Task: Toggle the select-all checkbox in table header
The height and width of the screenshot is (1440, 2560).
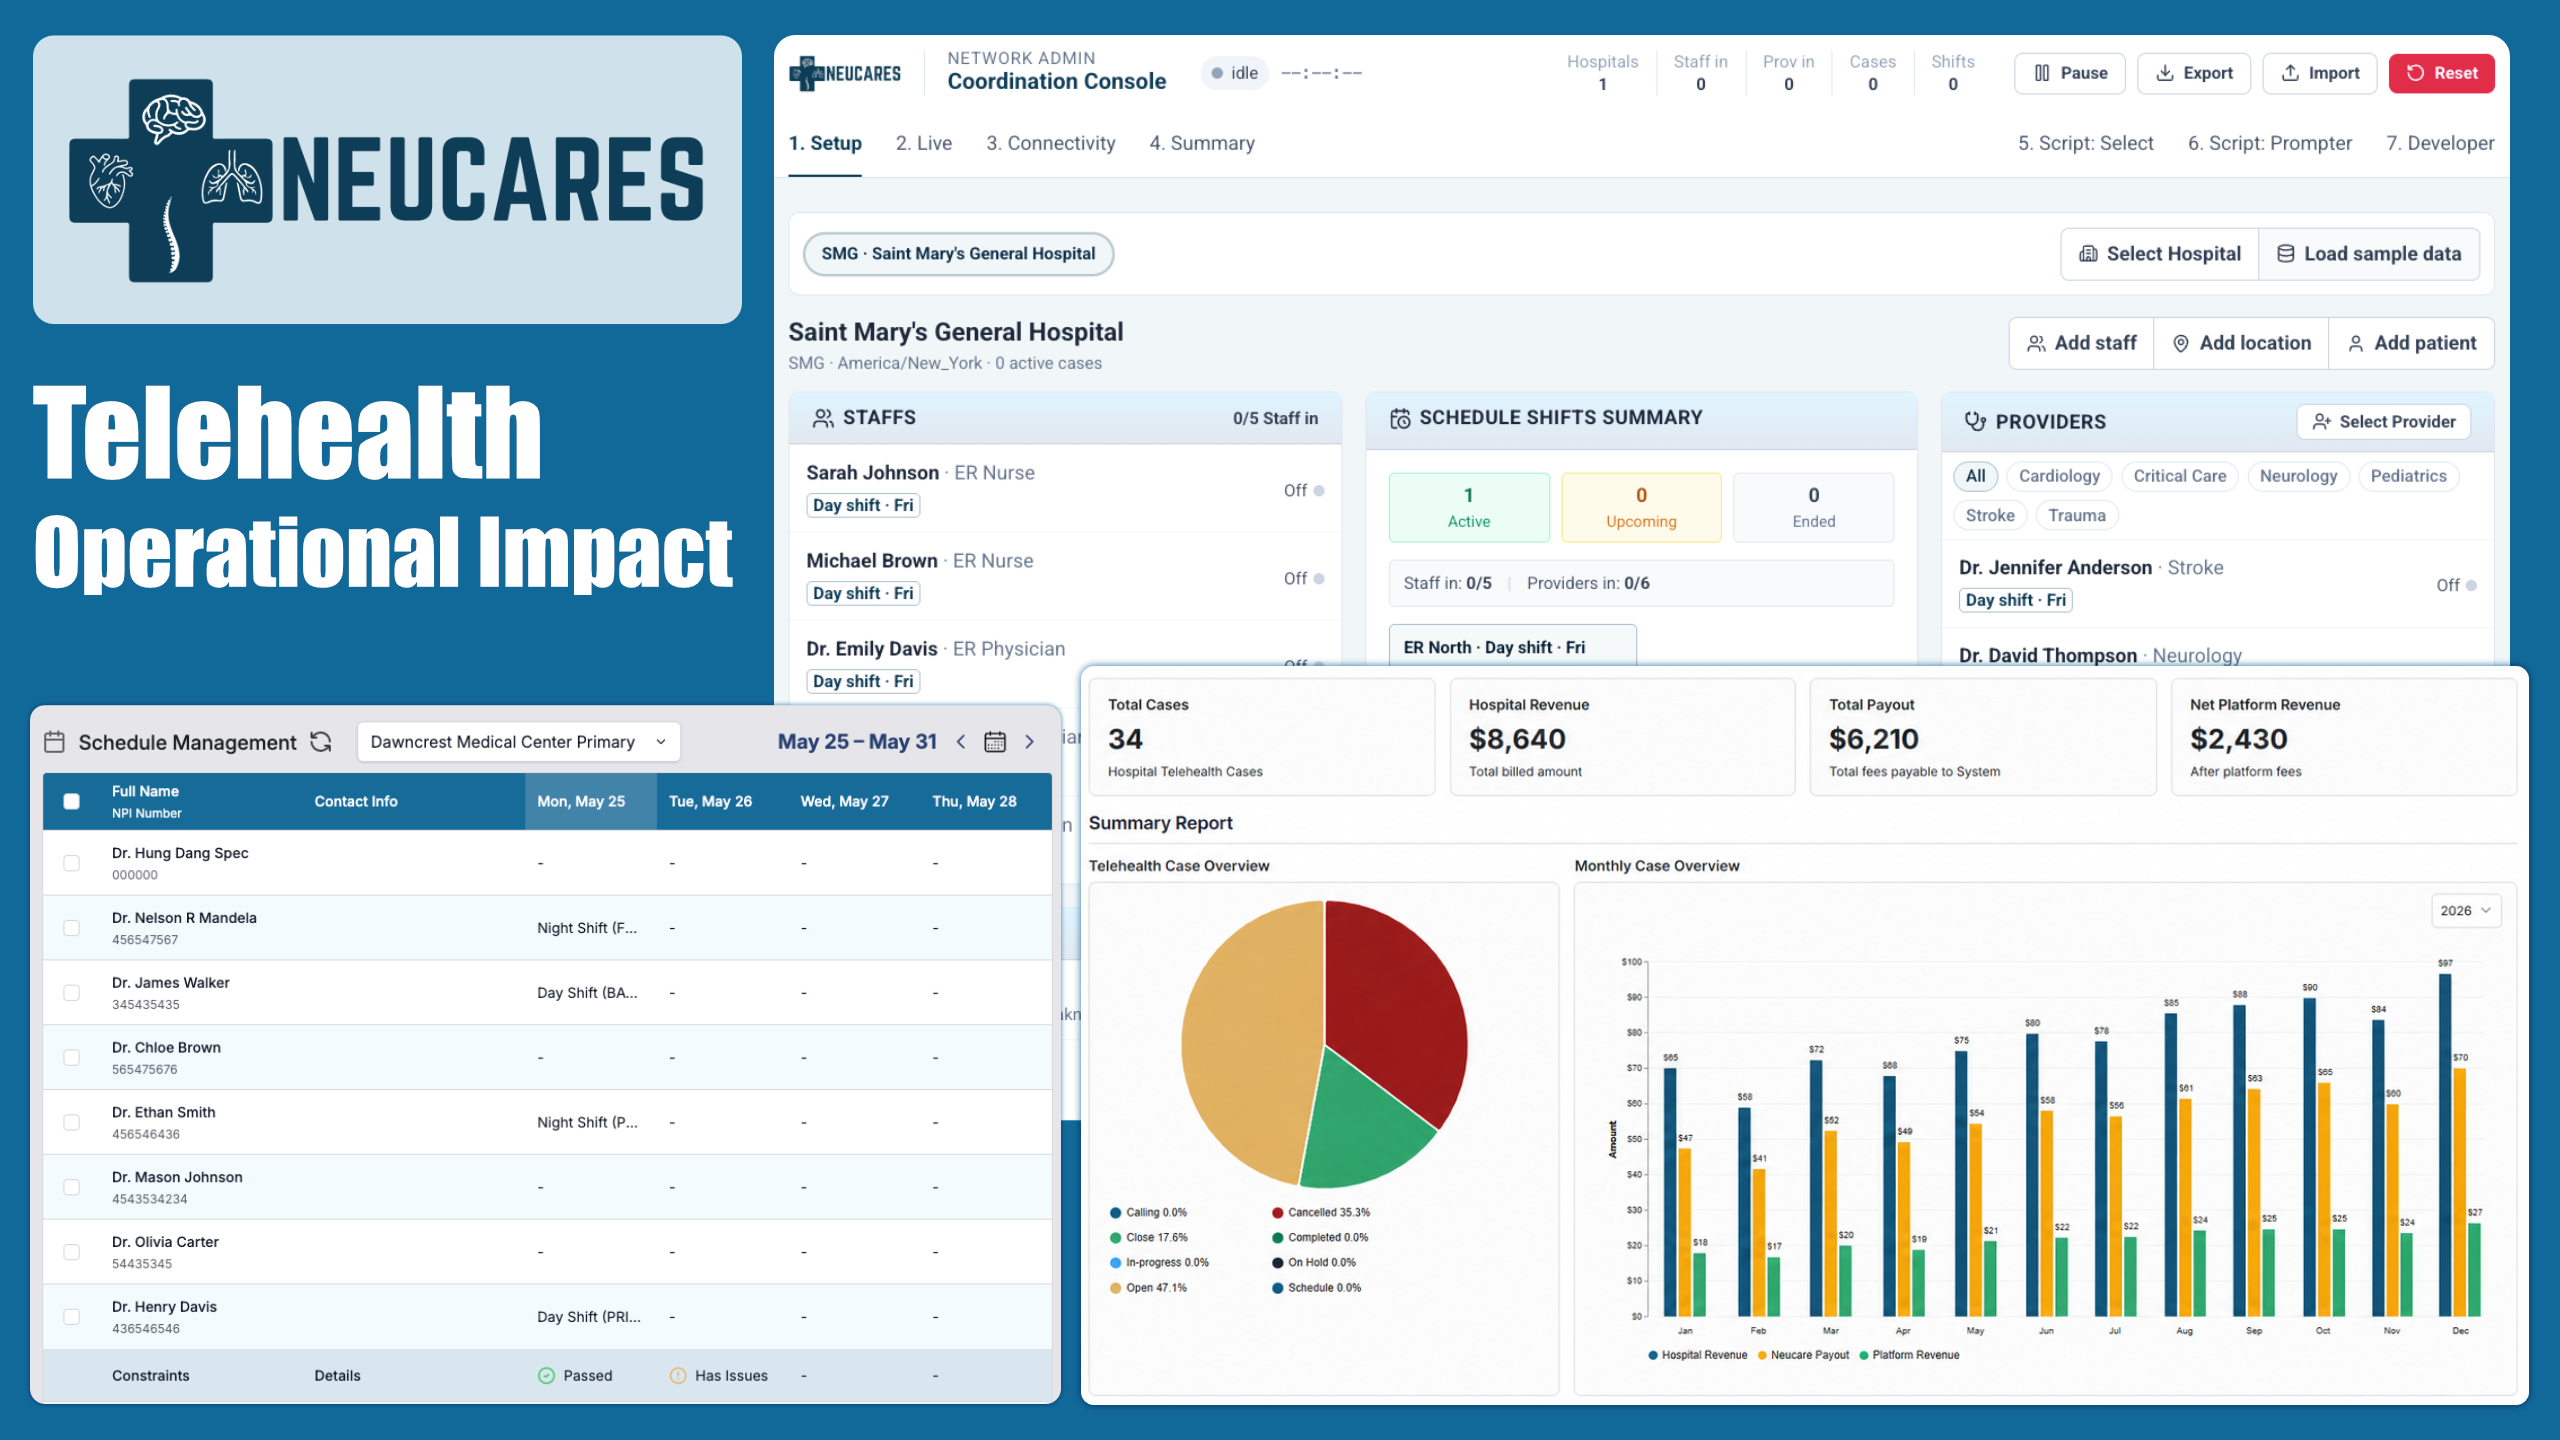Action: tap(71, 801)
